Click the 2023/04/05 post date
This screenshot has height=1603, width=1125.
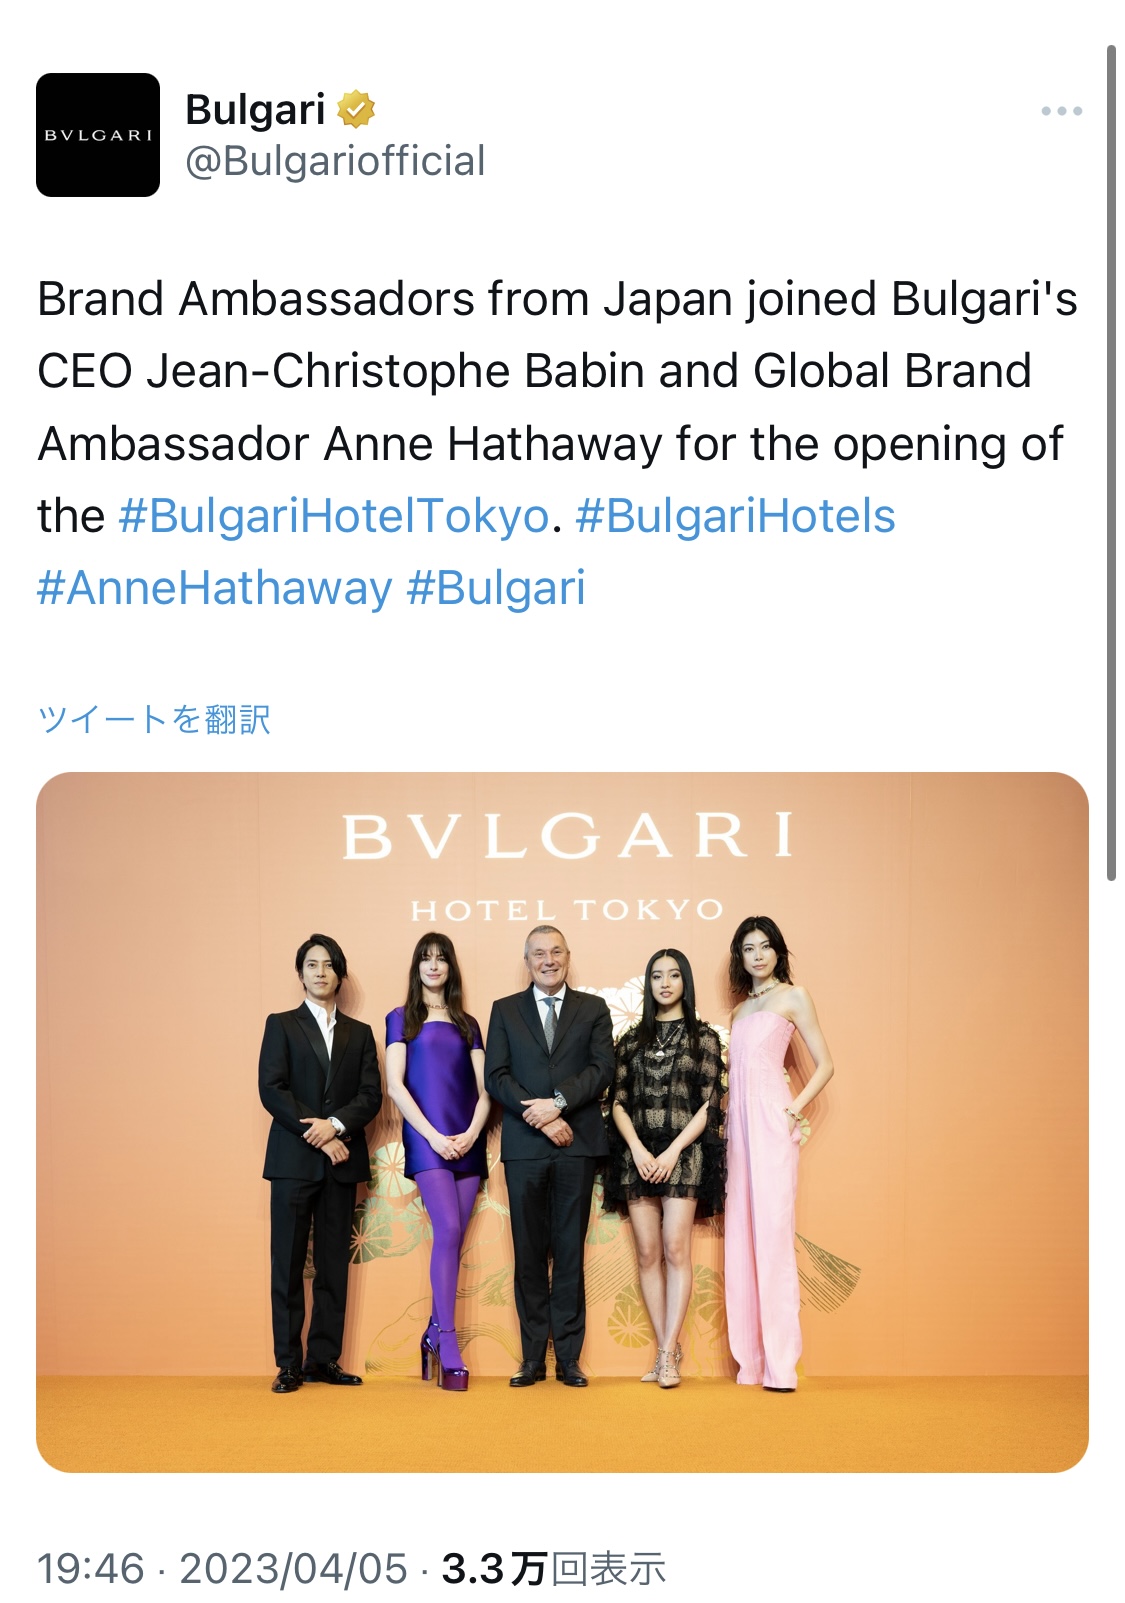click(x=293, y=1568)
